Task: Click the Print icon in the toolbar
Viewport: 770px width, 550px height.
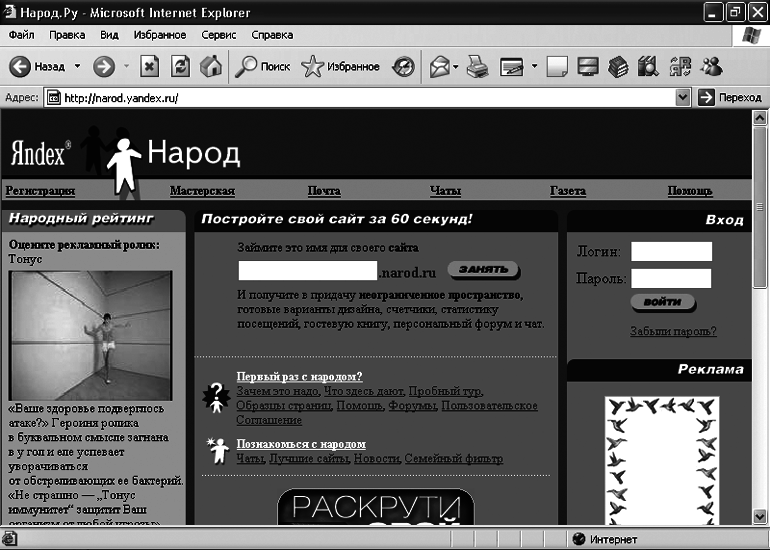Action: coord(478,67)
